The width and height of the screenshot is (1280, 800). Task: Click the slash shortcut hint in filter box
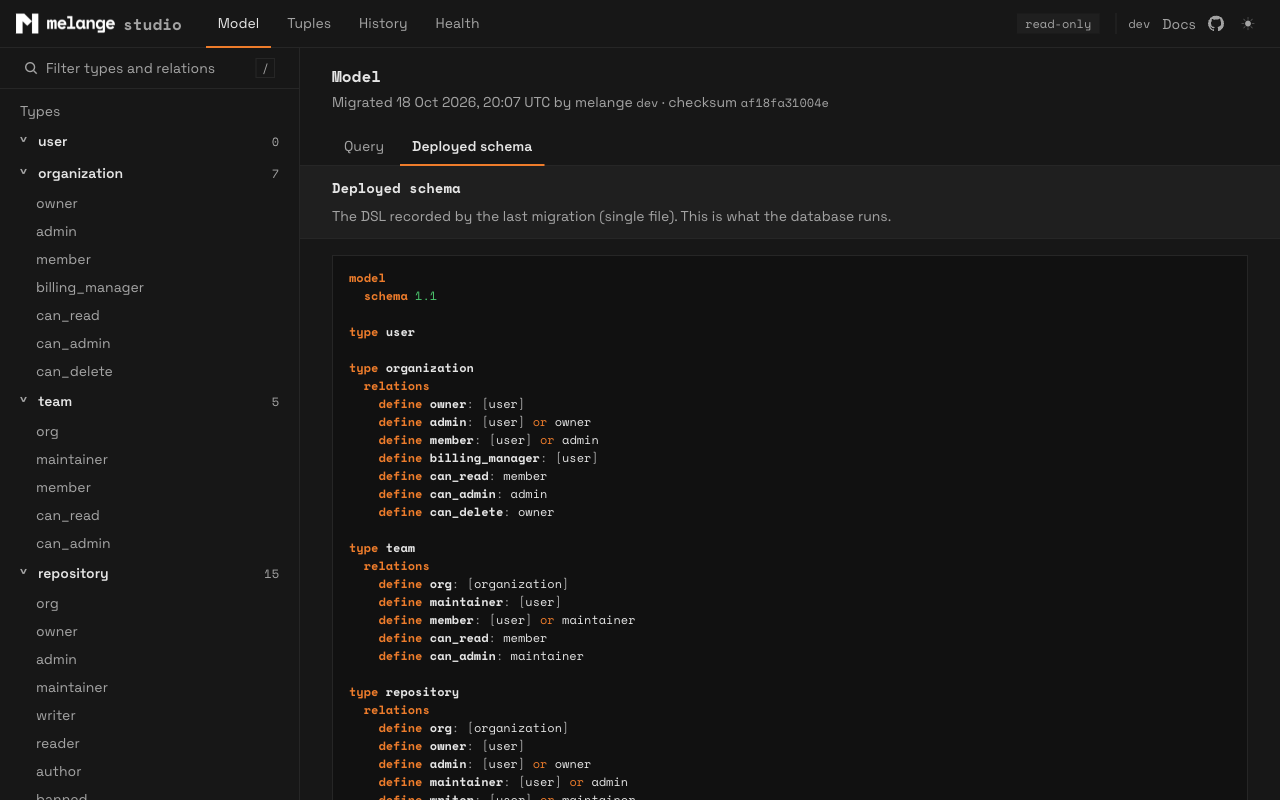point(265,68)
